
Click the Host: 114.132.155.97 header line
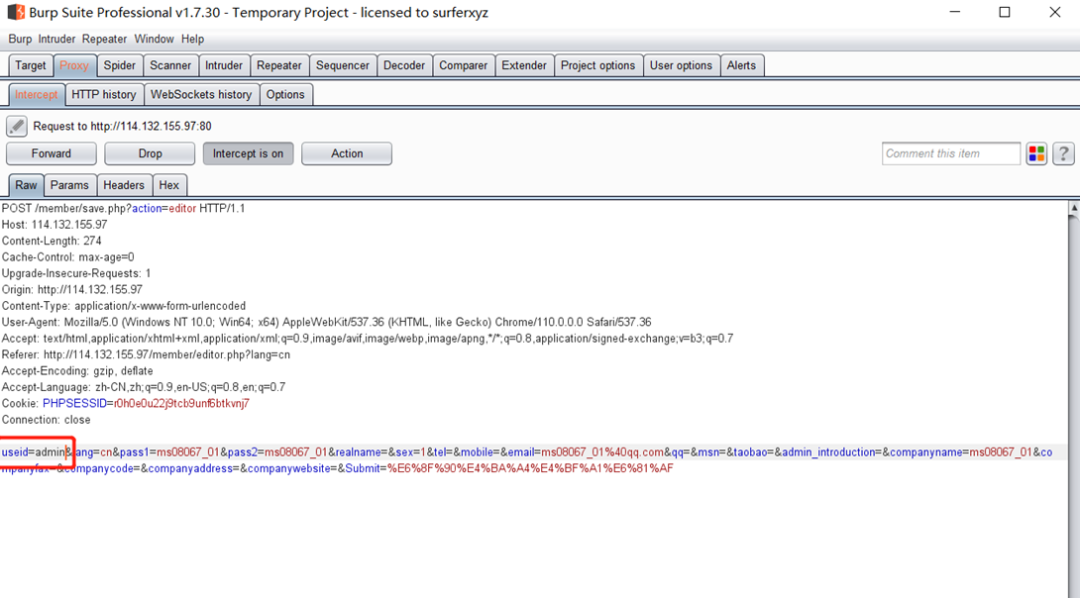point(54,225)
